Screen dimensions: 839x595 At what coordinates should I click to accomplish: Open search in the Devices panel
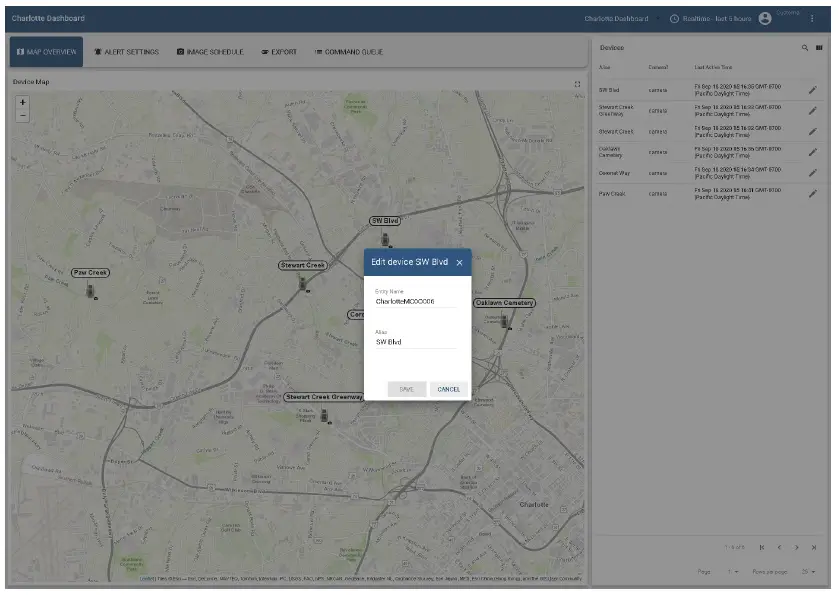tap(804, 48)
